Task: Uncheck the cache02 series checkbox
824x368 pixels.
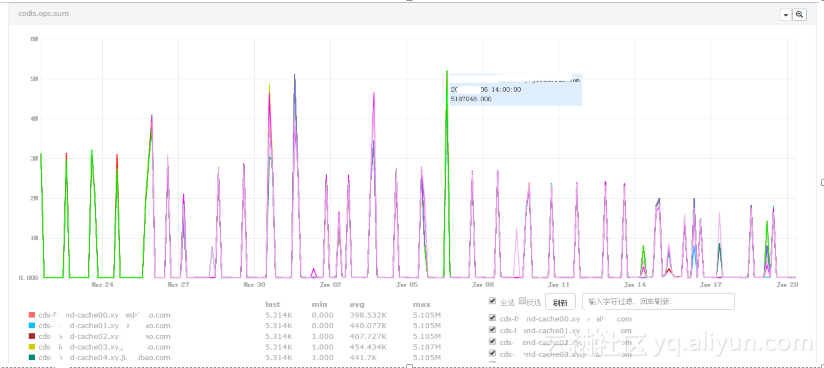Action: pos(492,341)
